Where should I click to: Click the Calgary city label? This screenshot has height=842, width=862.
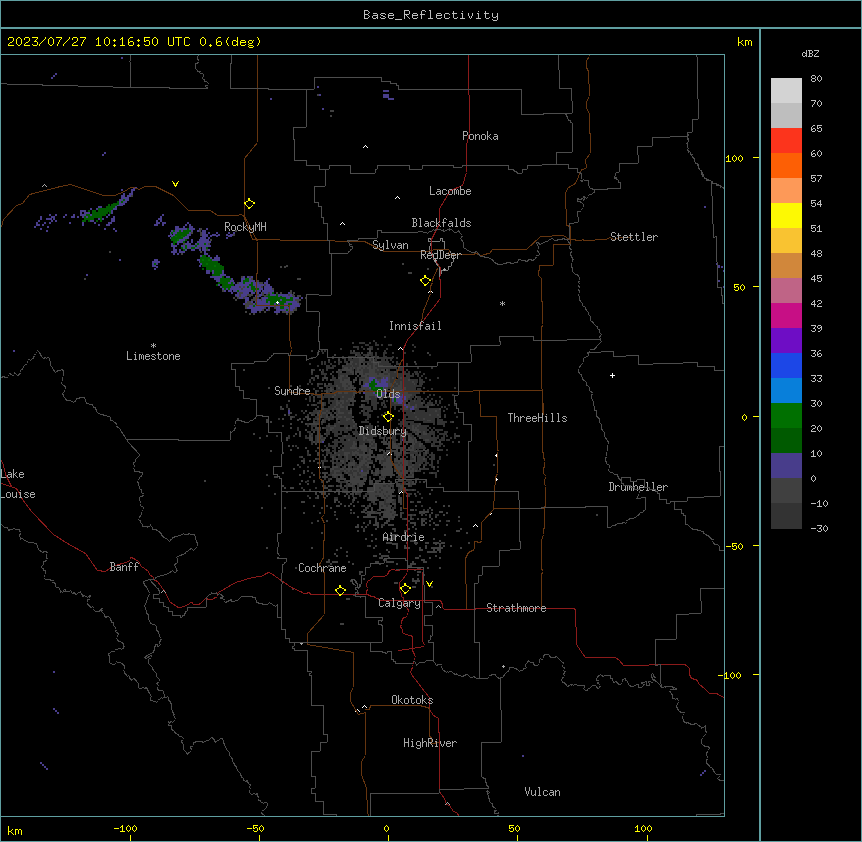(x=399, y=603)
